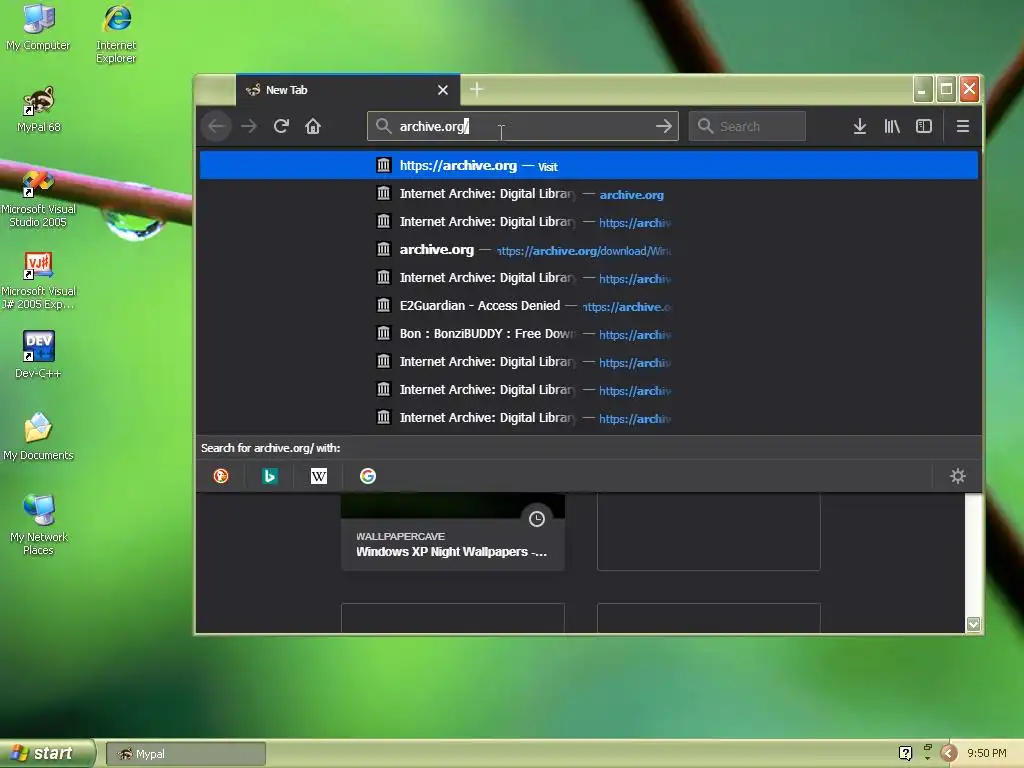
Task: Click the Mypal taskbar button
Action: pyautogui.click(x=185, y=754)
